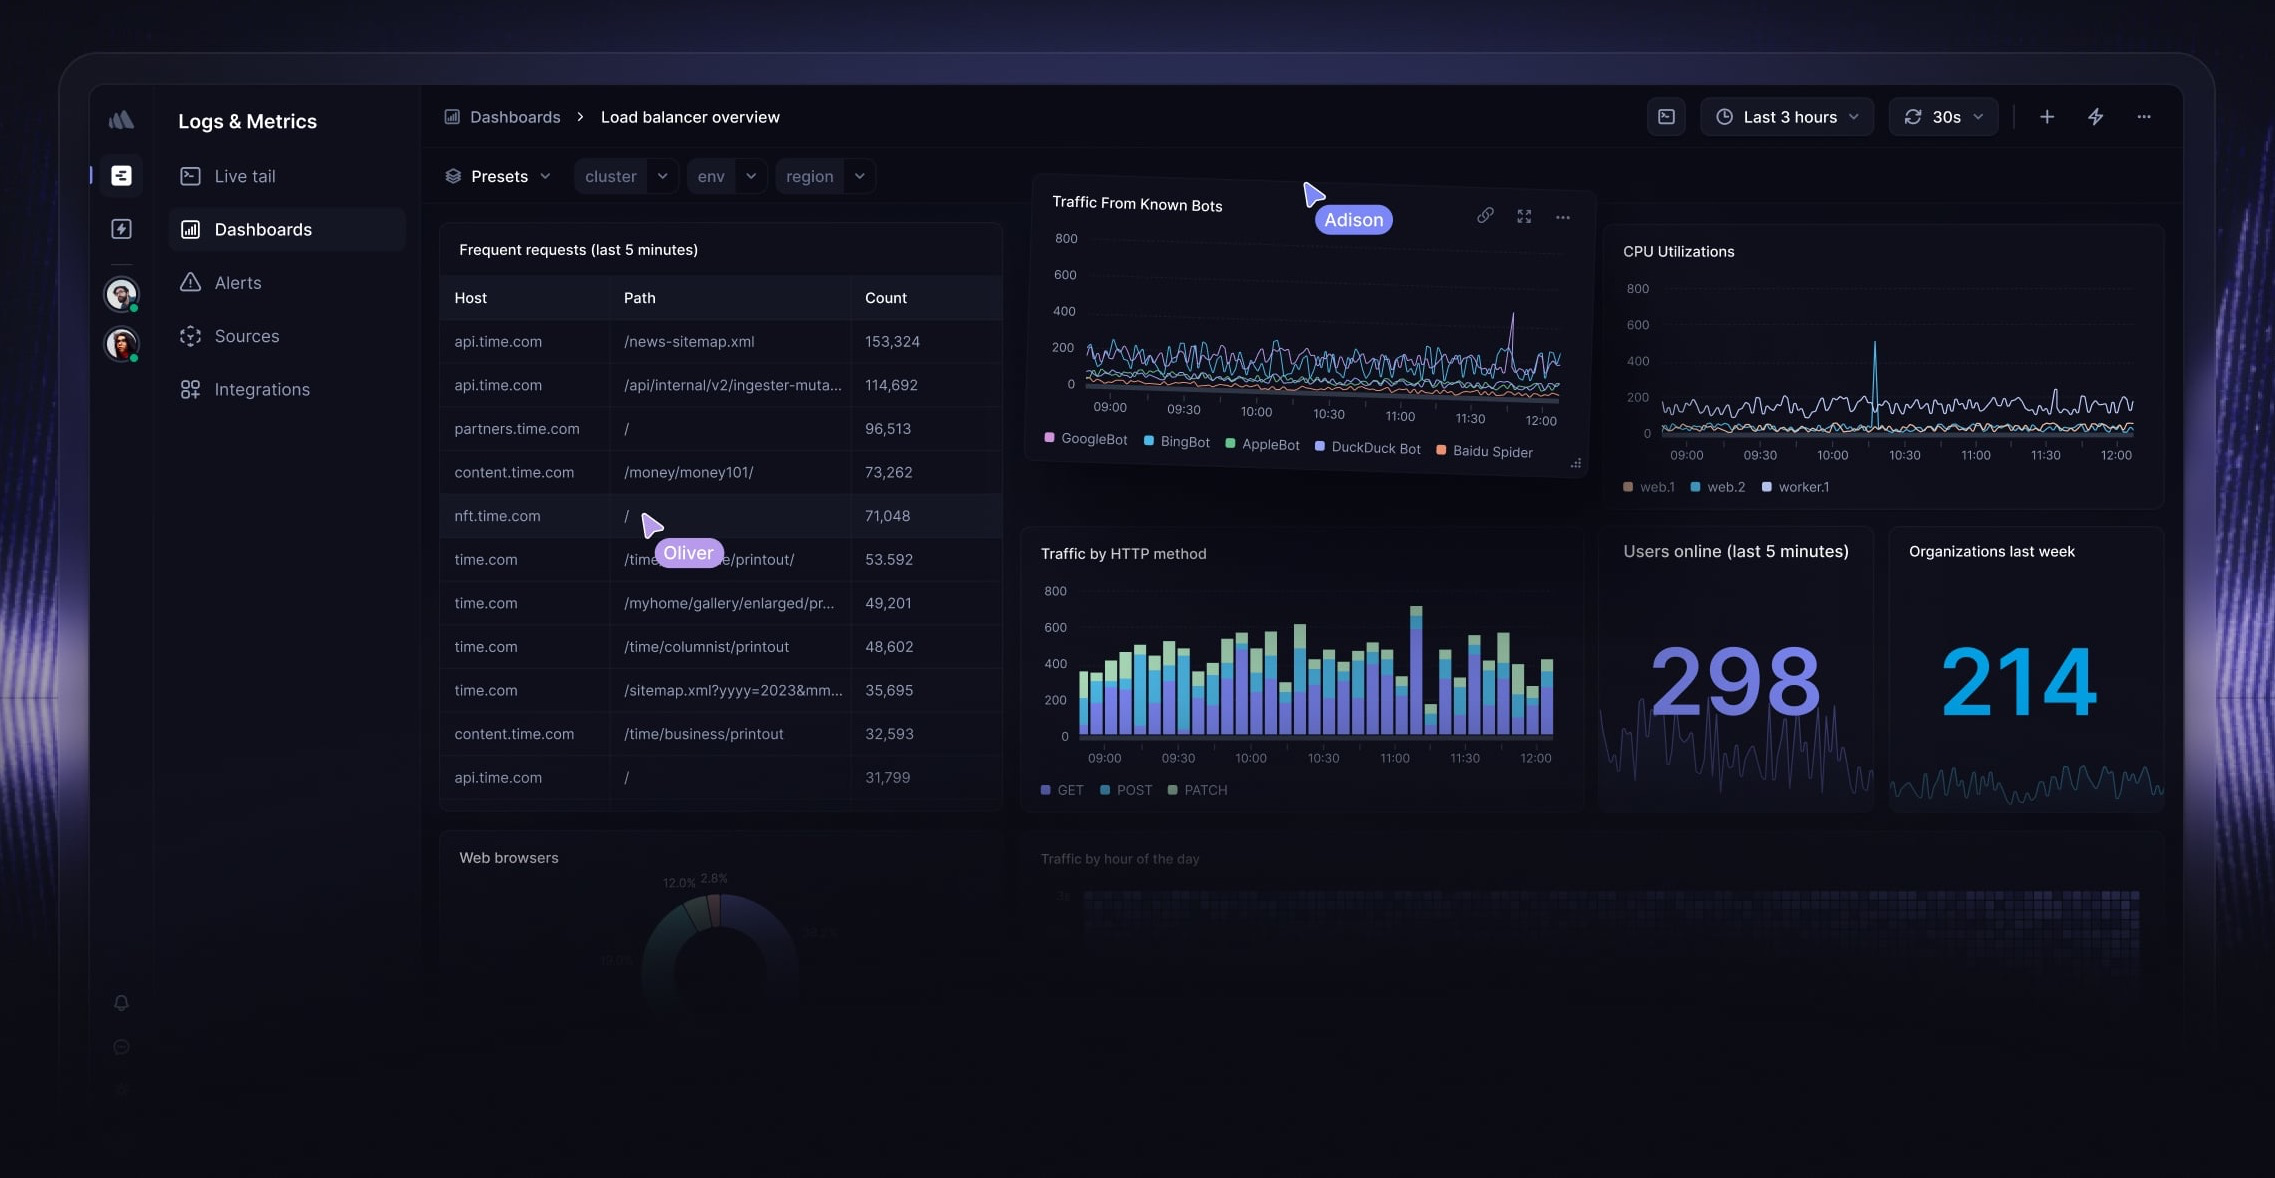The height and width of the screenshot is (1178, 2275).
Task: Select Integrations in the sidebar menu
Action: point(261,389)
